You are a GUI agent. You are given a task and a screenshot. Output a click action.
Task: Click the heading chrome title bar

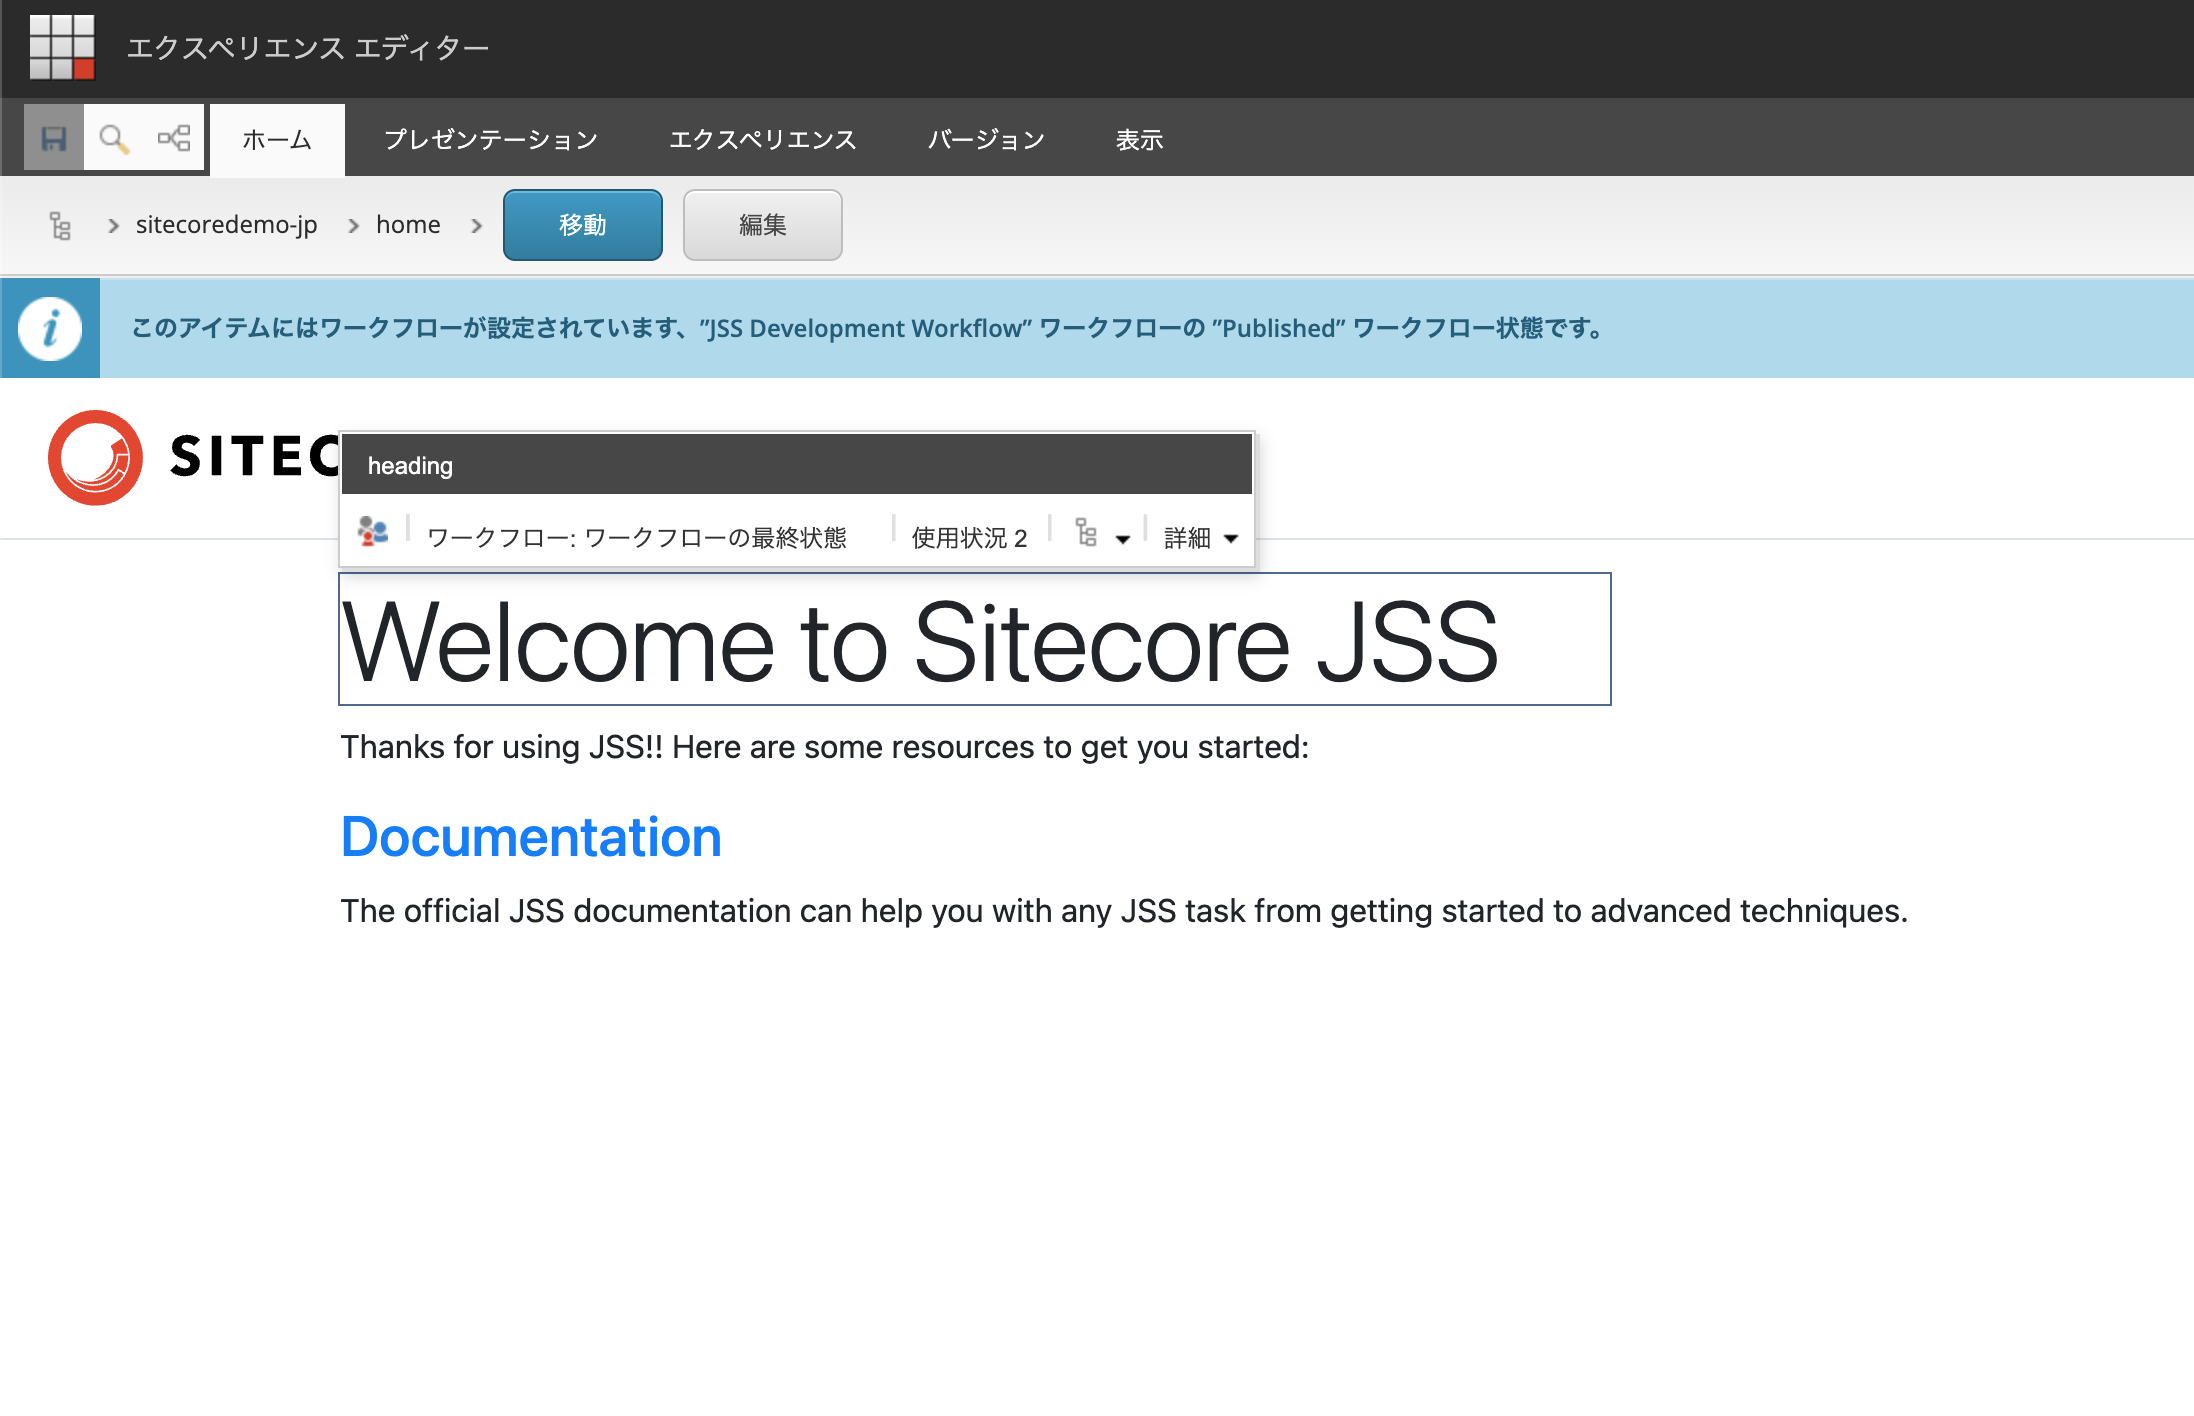pyautogui.click(x=797, y=465)
